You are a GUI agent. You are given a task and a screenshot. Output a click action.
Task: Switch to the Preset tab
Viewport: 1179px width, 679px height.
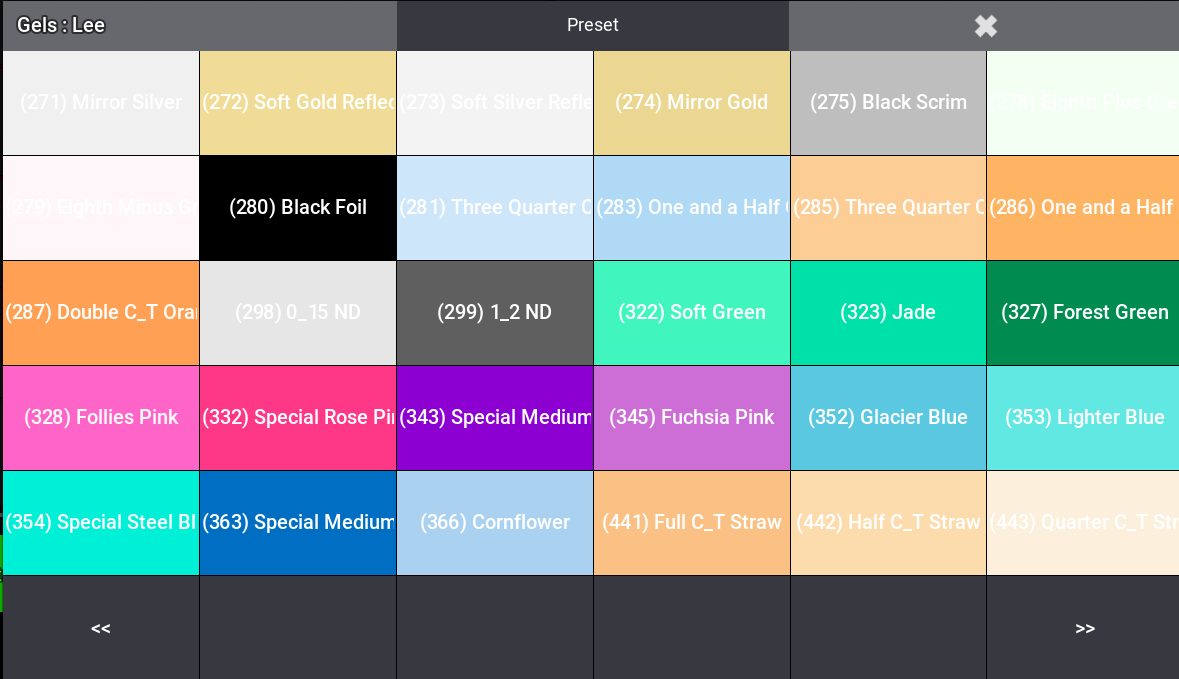point(592,26)
